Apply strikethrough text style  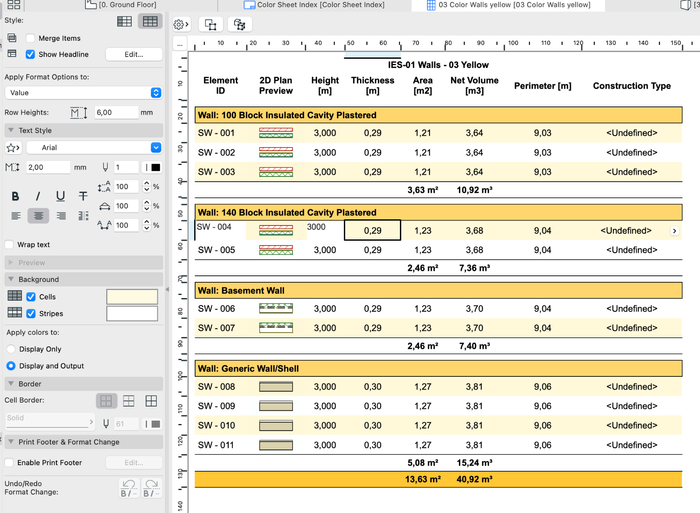[x=83, y=196]
